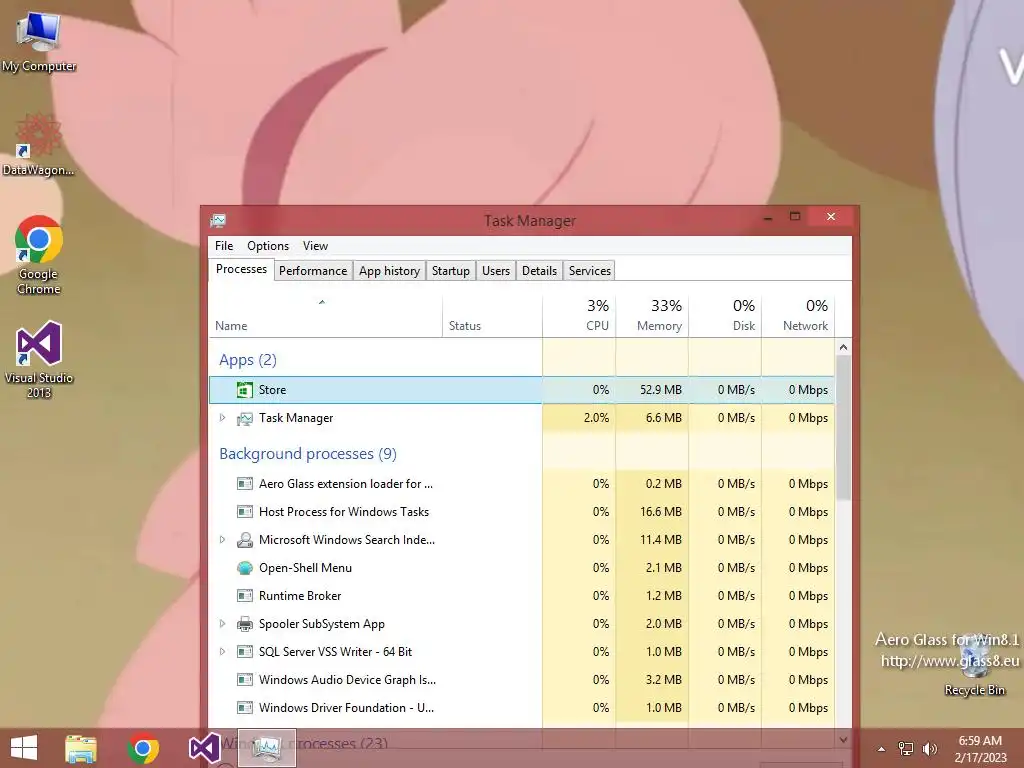Click the Task Manager process row icon

tap(244, 418)
